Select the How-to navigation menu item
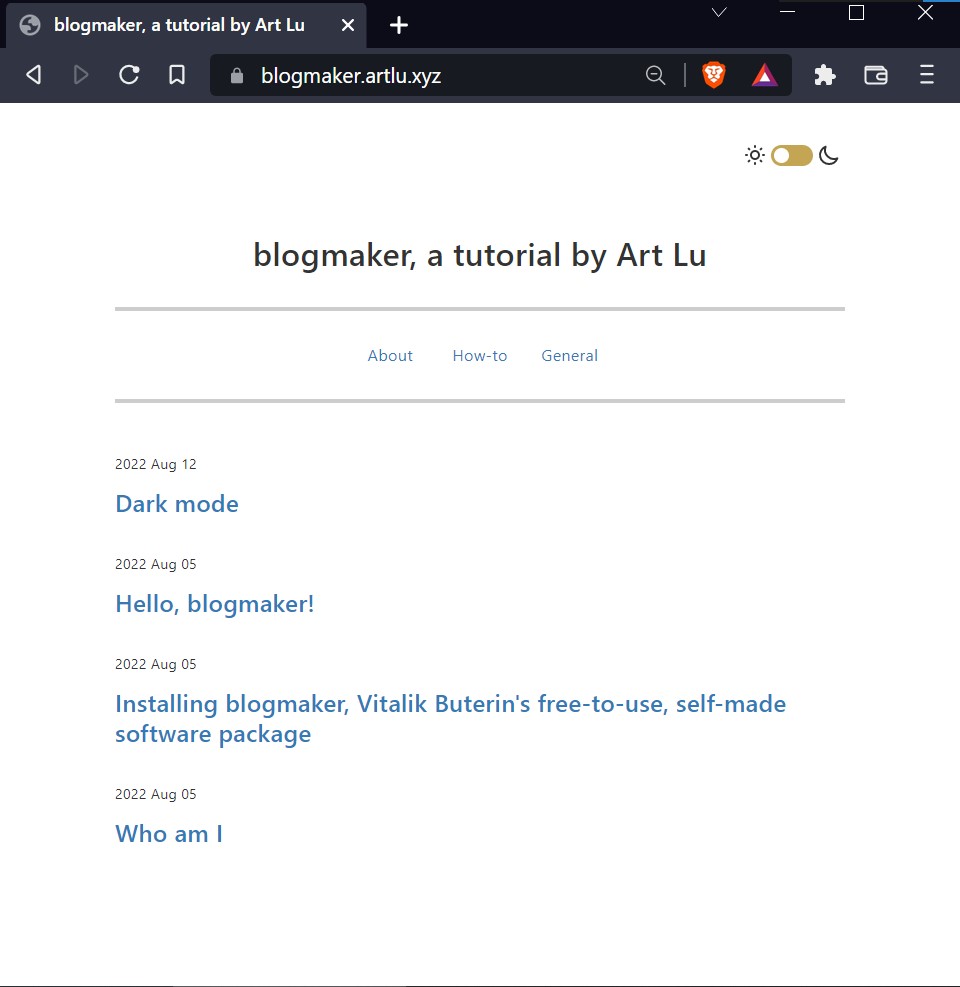This screenshot has height=987, width=960. (480, 355)
